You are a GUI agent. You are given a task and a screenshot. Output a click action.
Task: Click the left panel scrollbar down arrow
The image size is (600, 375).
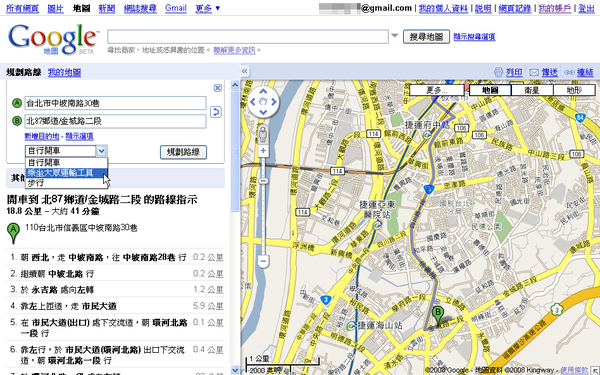[x=235, y=370]
